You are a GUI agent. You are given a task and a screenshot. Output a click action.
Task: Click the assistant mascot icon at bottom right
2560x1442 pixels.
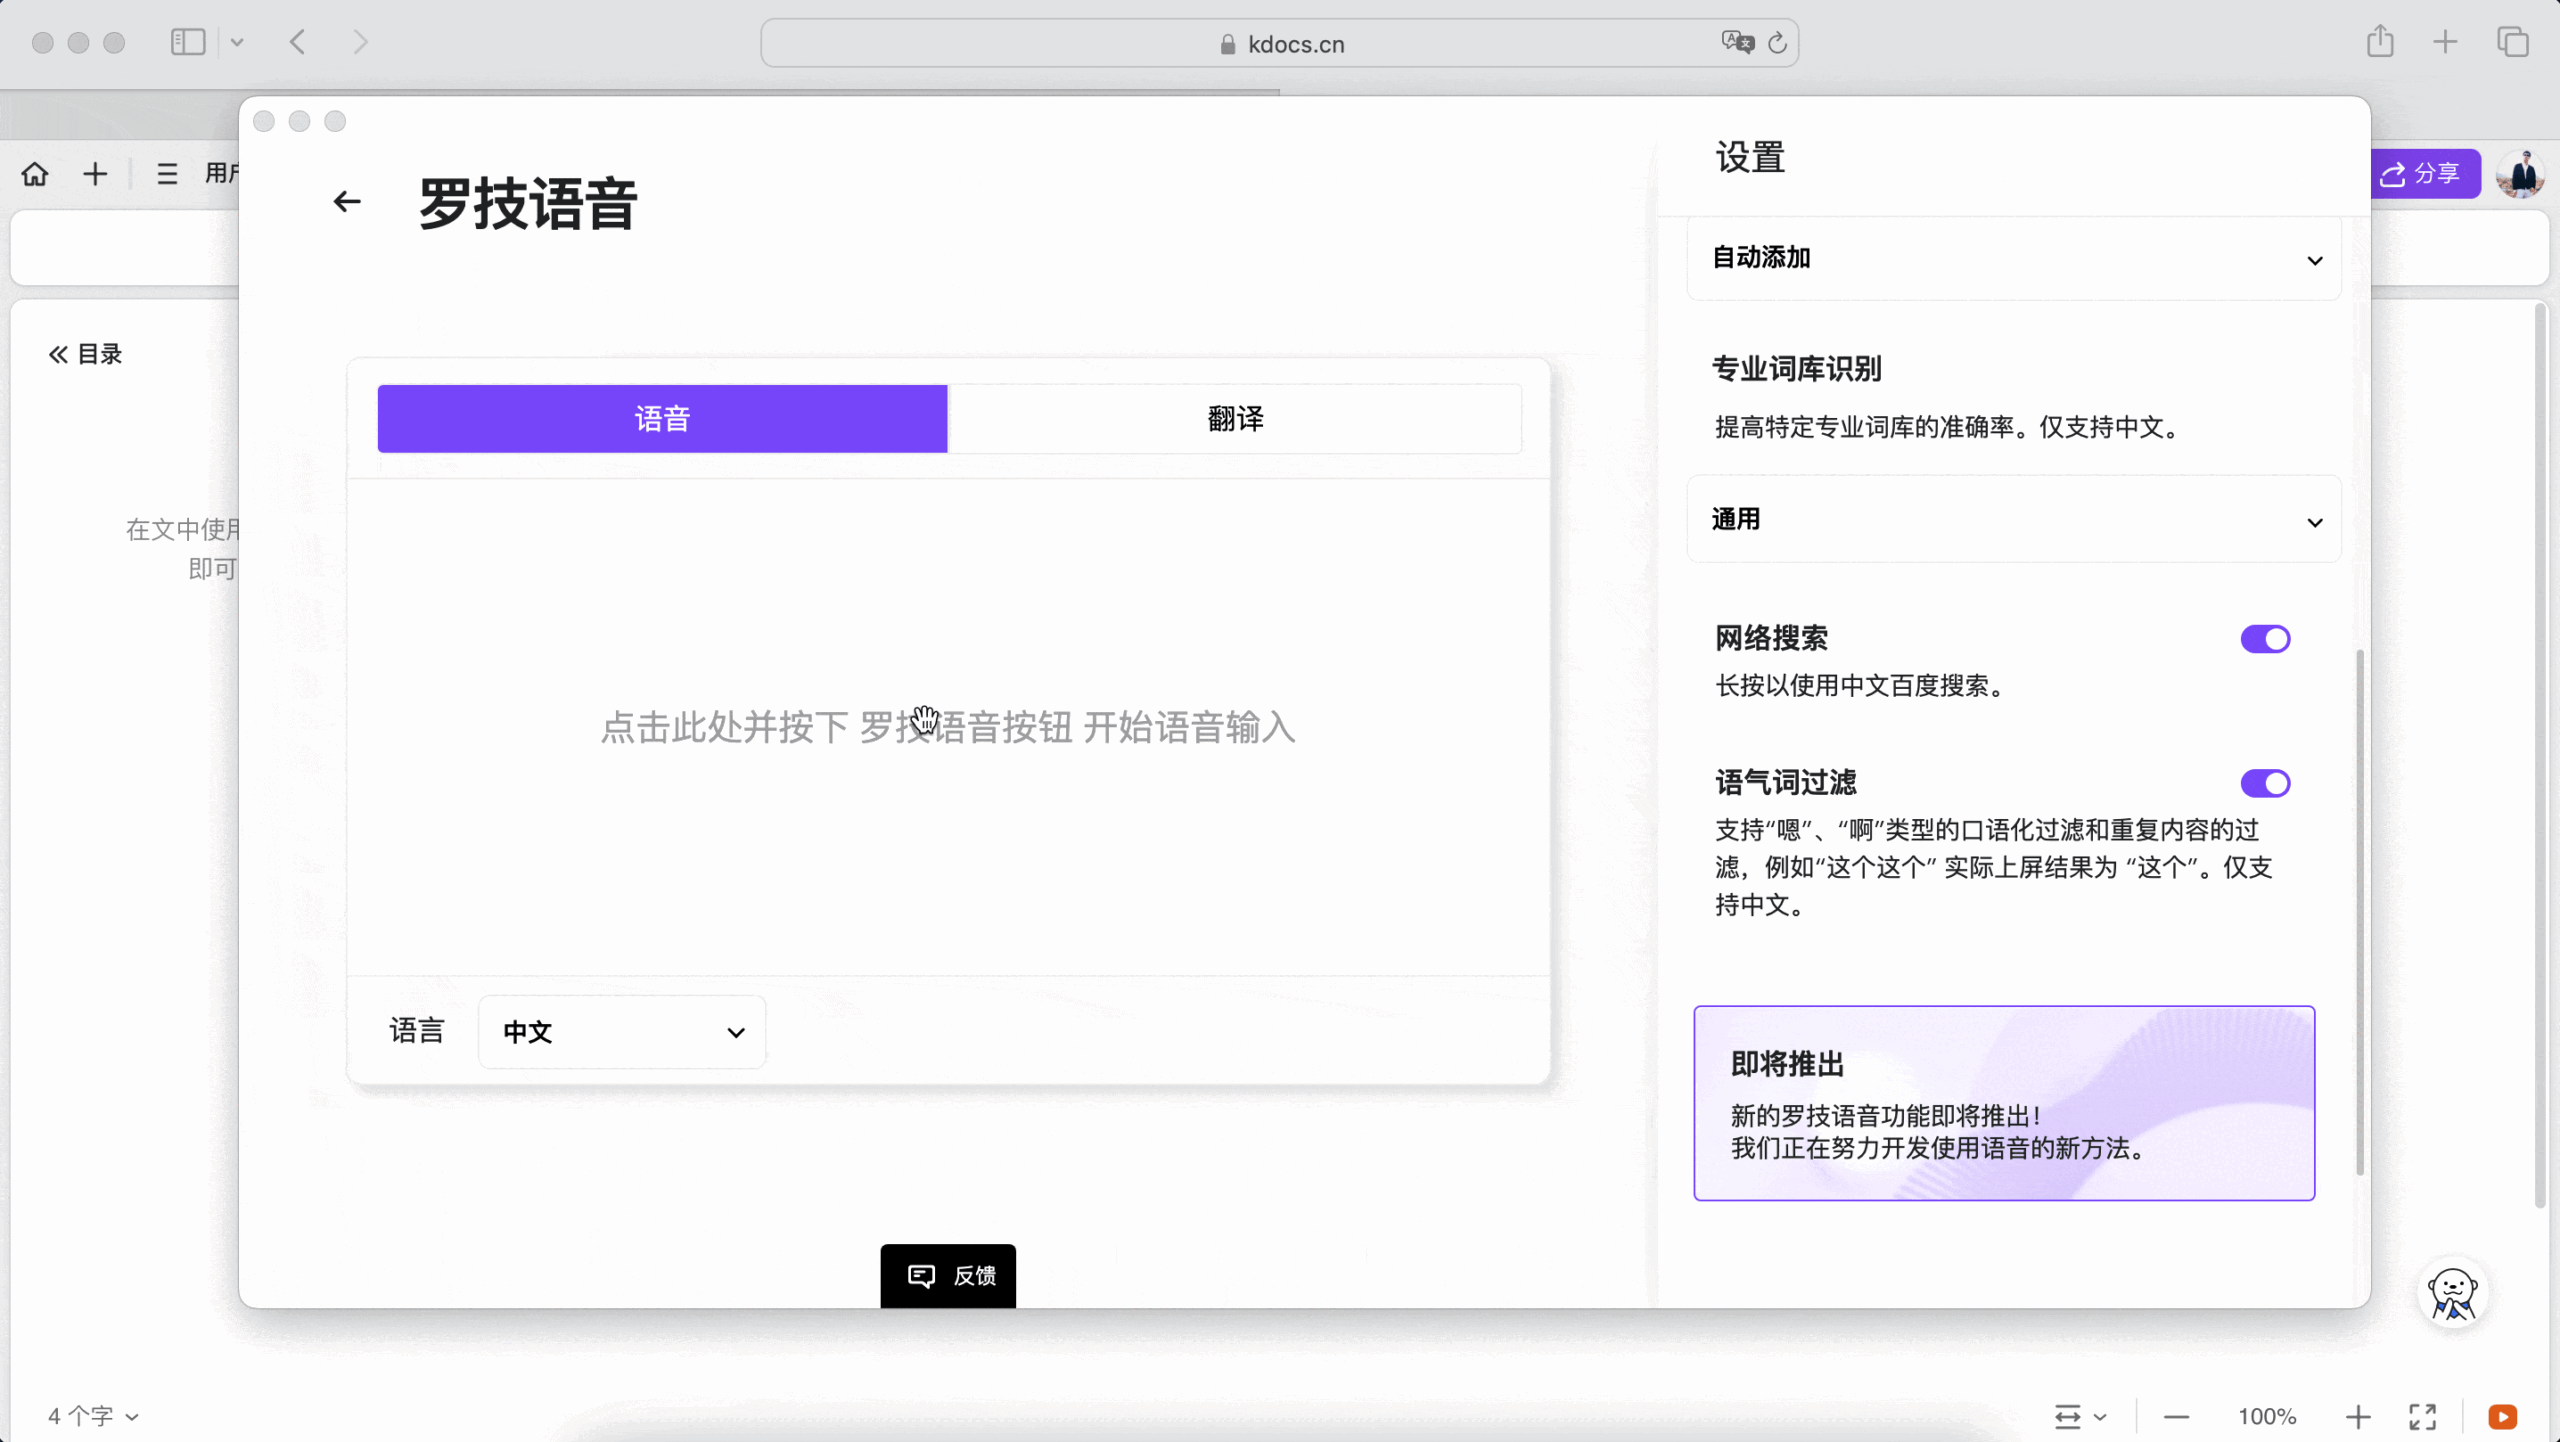pos(2452,1294)
